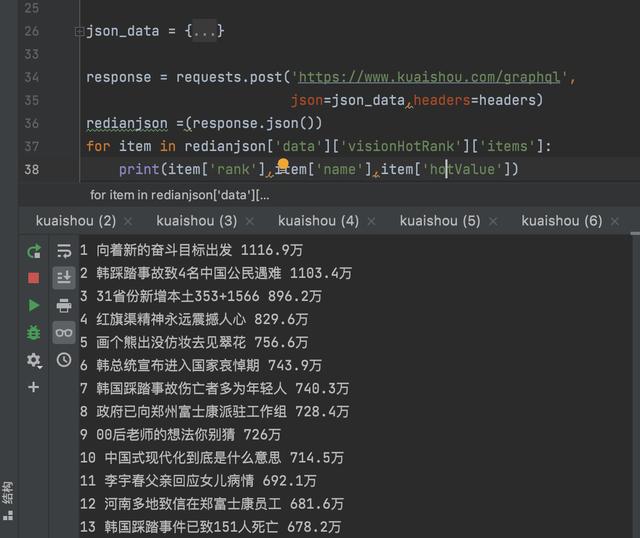
Task: Click the clock history icon in run panel
Action: coord(64,360)
